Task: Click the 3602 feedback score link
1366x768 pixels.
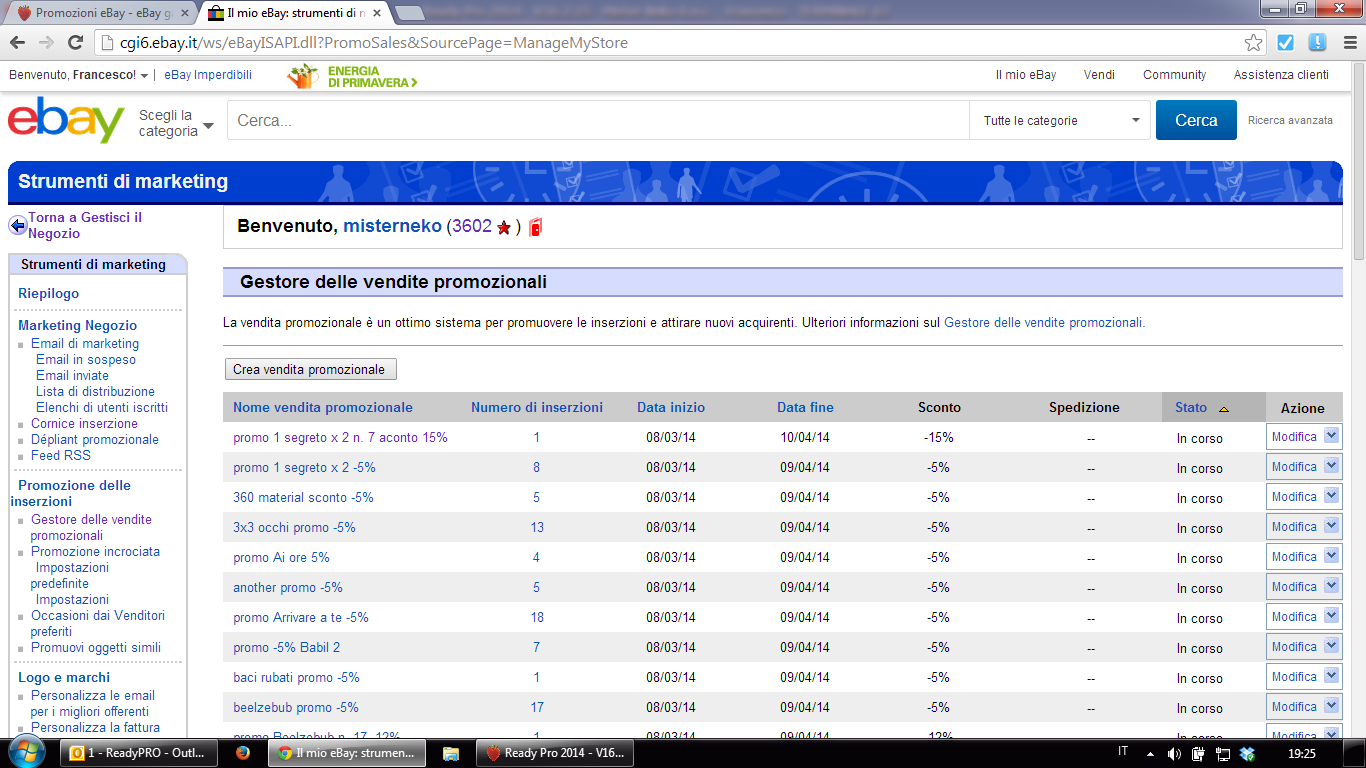Action: (472, 226)
